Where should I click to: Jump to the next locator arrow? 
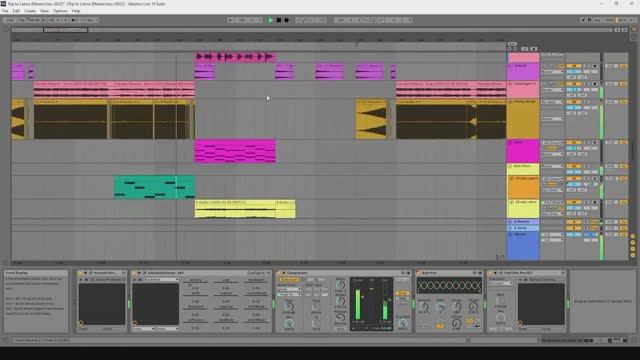point(515,49)
